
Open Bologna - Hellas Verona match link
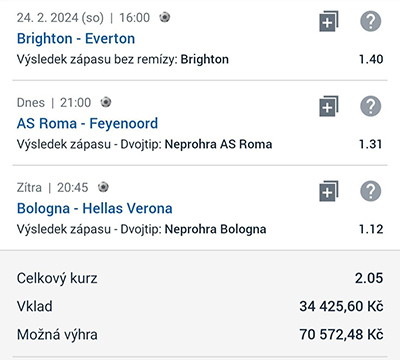click(95, 209)
